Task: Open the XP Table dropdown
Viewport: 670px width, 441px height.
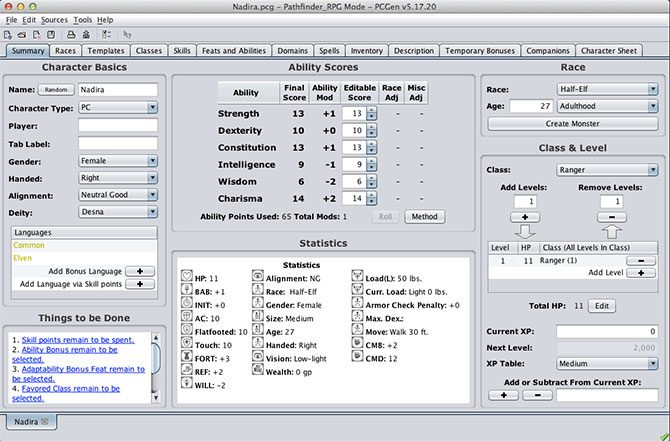Action: pyautogui.click(x=607, y=364)
